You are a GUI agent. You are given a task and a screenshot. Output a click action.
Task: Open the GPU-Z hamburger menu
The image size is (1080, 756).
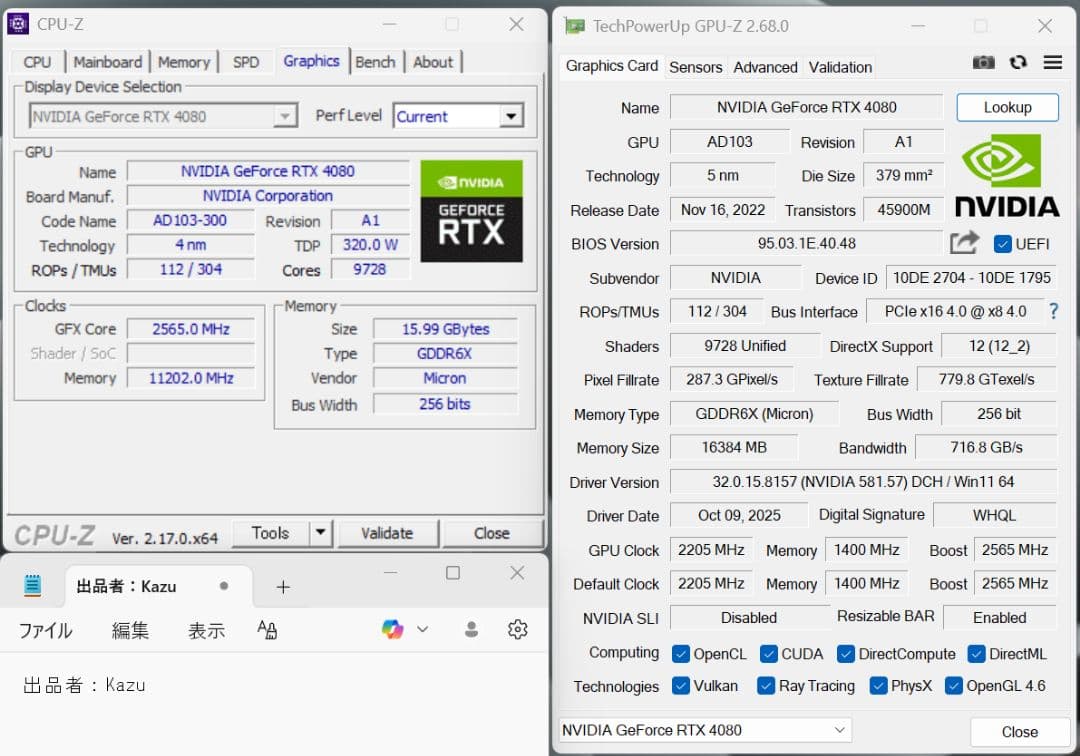coord(1052,62)
